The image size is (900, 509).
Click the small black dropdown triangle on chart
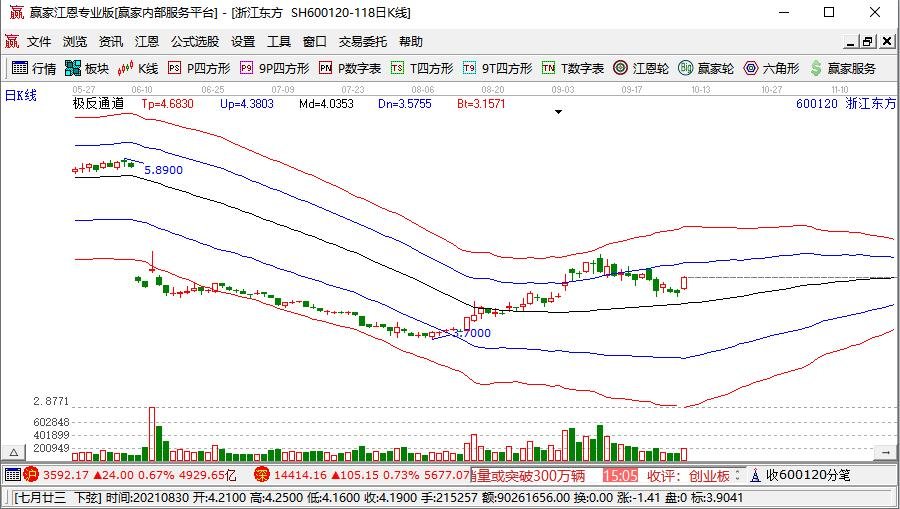[x=558, y=112]
